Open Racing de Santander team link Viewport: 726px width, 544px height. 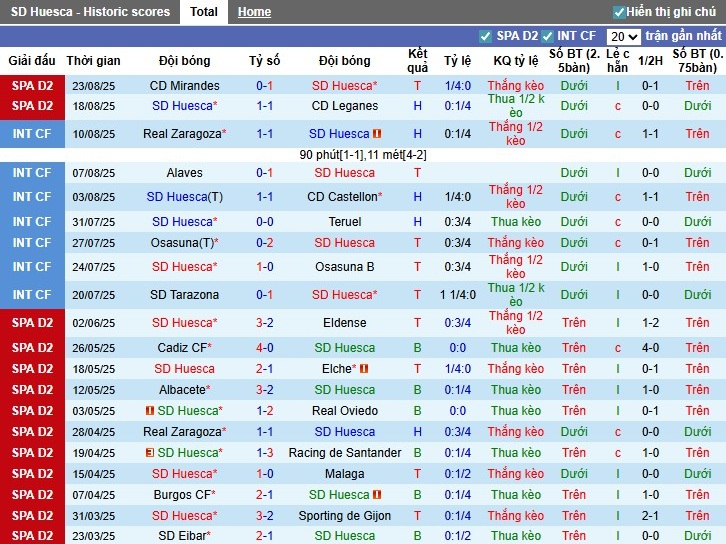click(x=344, y=452)
